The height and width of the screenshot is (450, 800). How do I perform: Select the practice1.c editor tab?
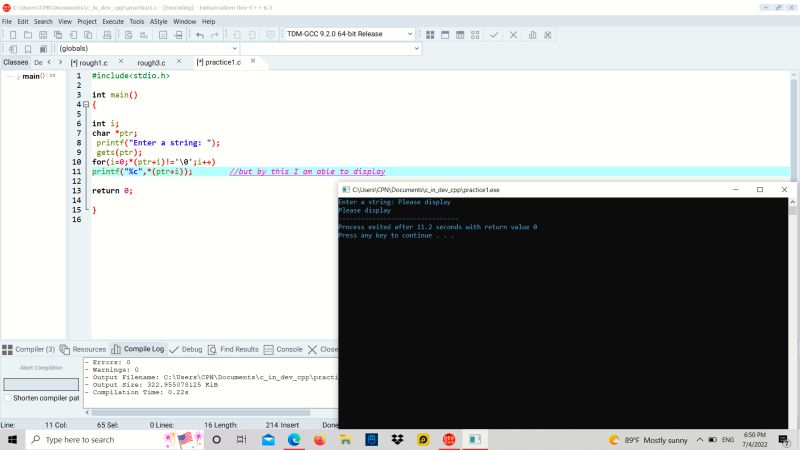(x=219, y=62)
